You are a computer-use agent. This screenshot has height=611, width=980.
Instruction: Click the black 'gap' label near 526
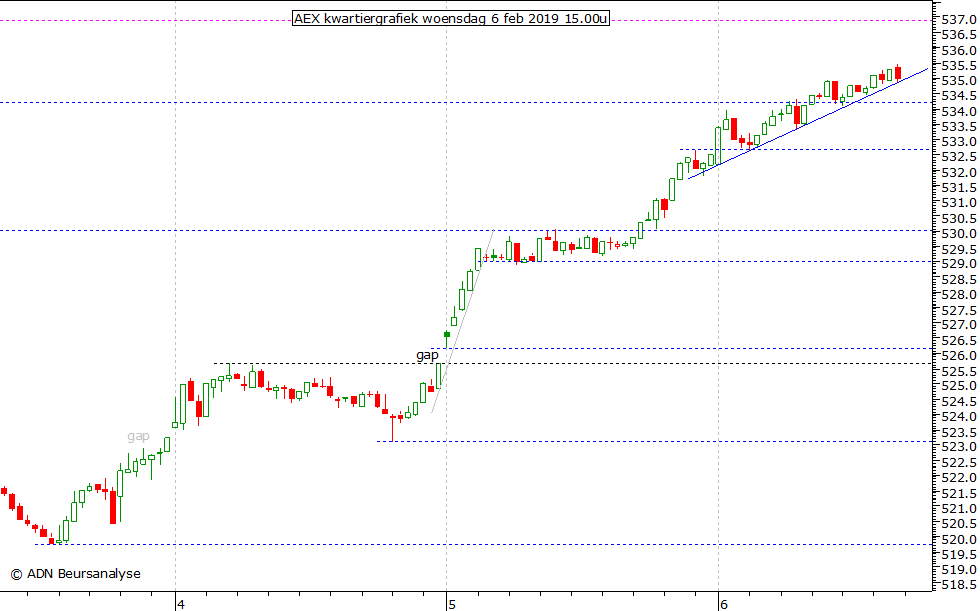(428, 355)
